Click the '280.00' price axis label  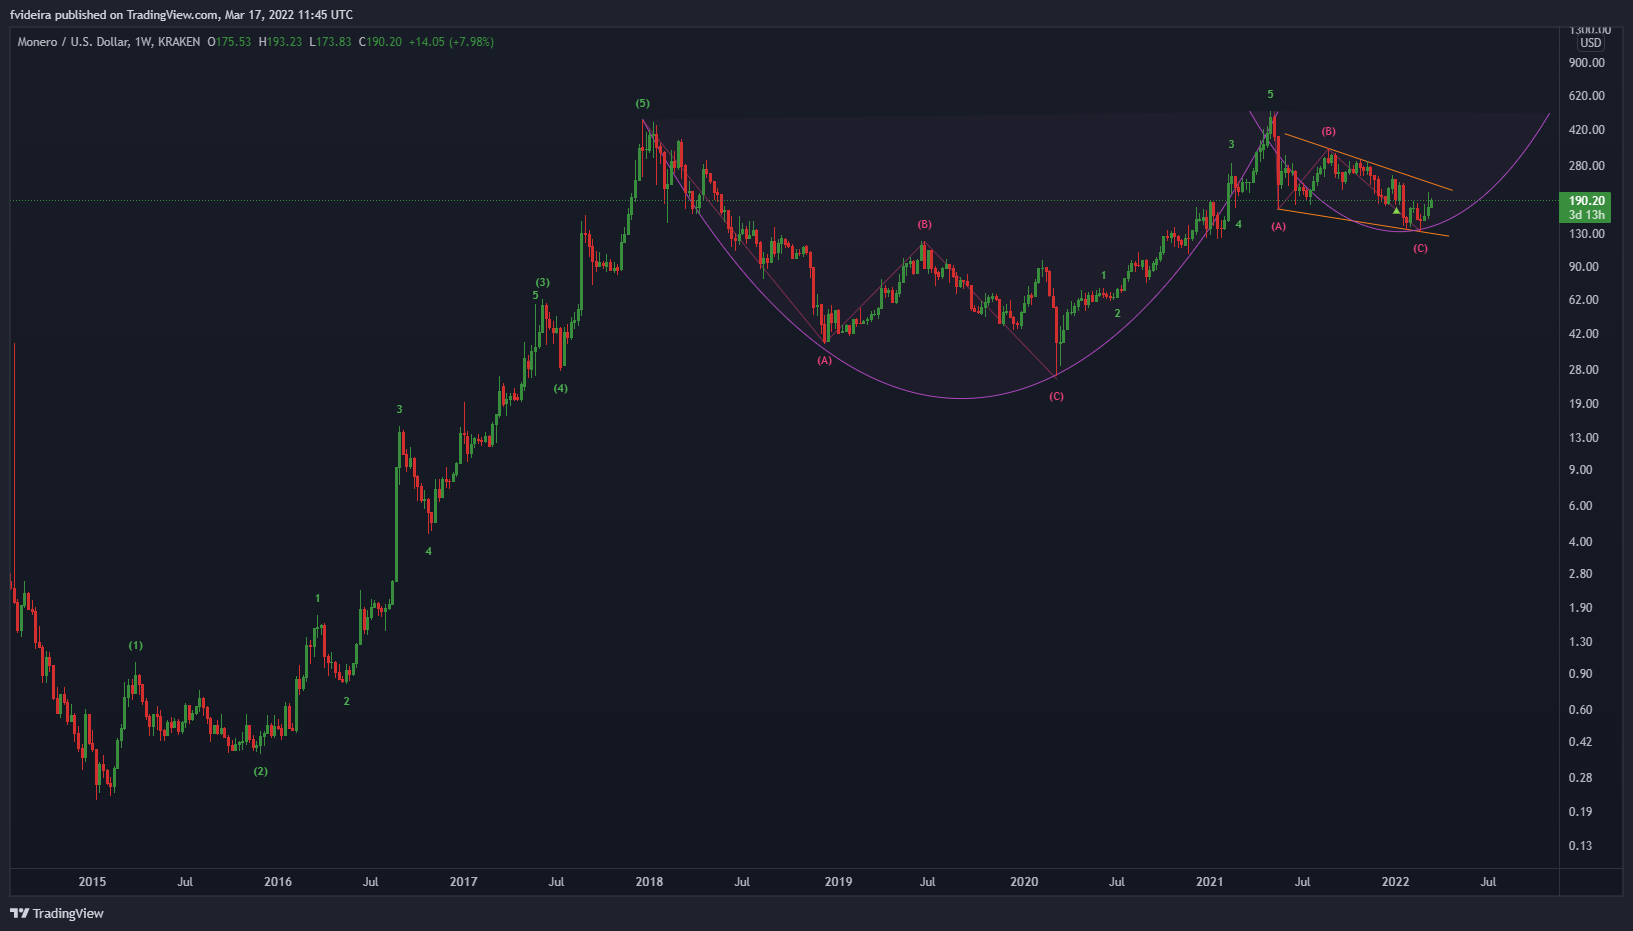tap(1587, 166)
